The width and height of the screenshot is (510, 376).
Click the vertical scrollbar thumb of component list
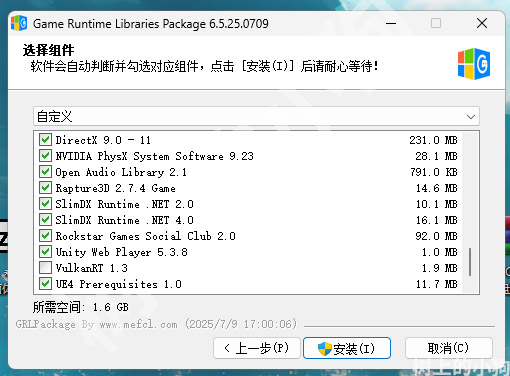(x=470, y=262)
